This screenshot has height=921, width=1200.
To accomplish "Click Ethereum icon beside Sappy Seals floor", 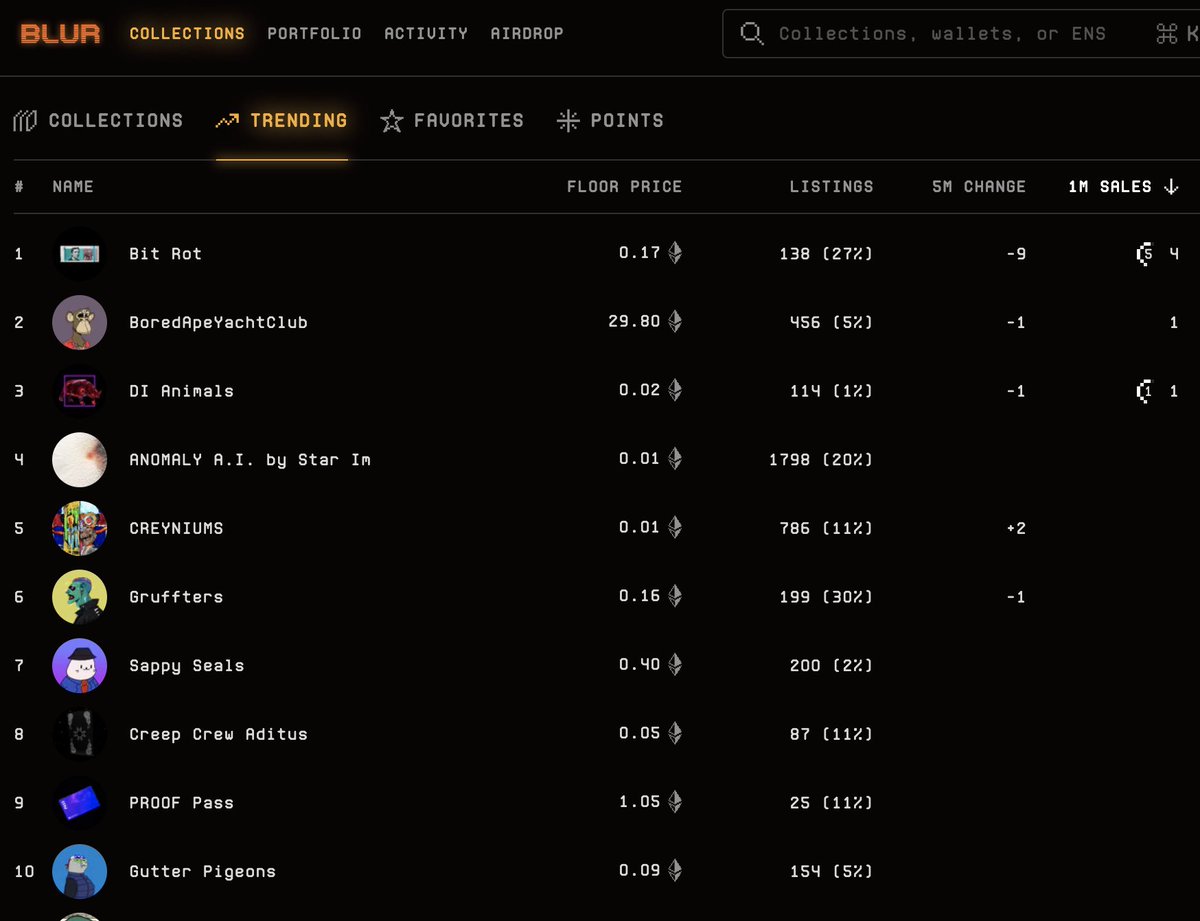I will (675, 665).
